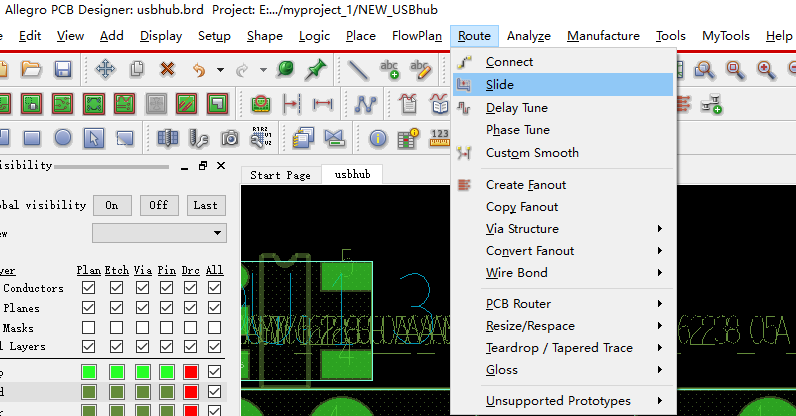This screenshot has width=796, height=416.
Task: Toggle Planes Via checkbox
Action: [143, 308]
